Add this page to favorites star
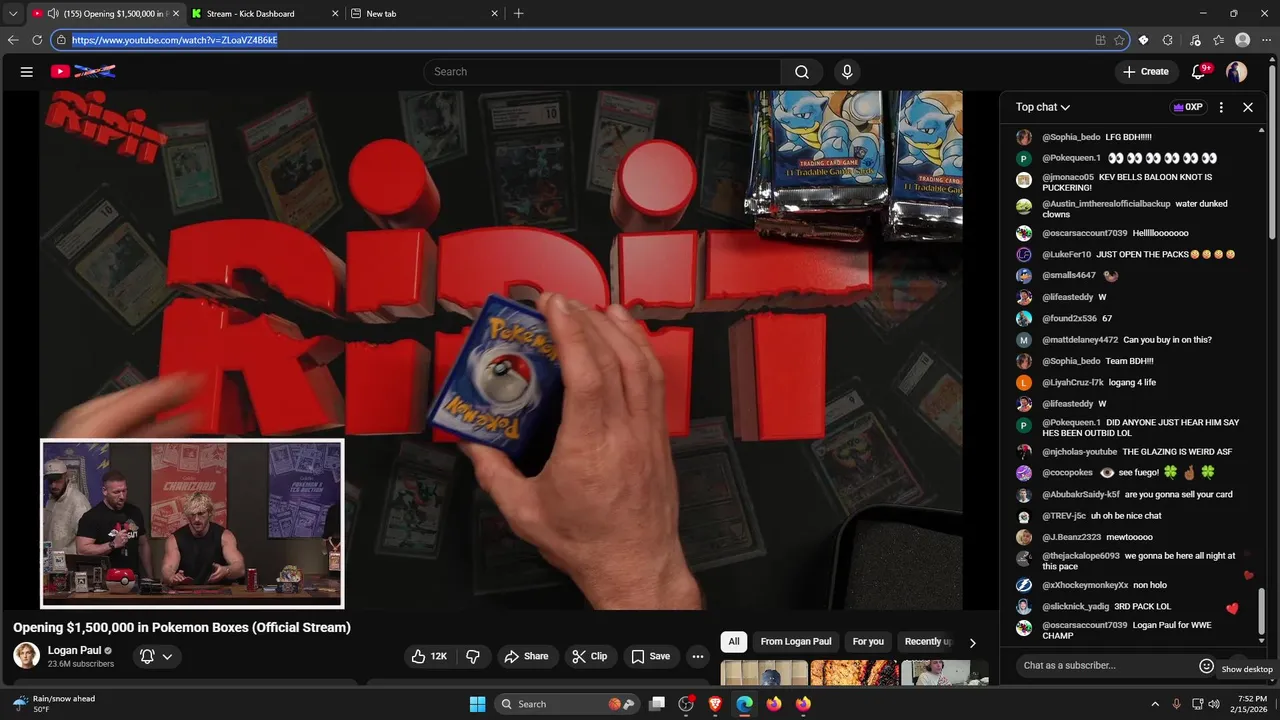 [1119, 40]
